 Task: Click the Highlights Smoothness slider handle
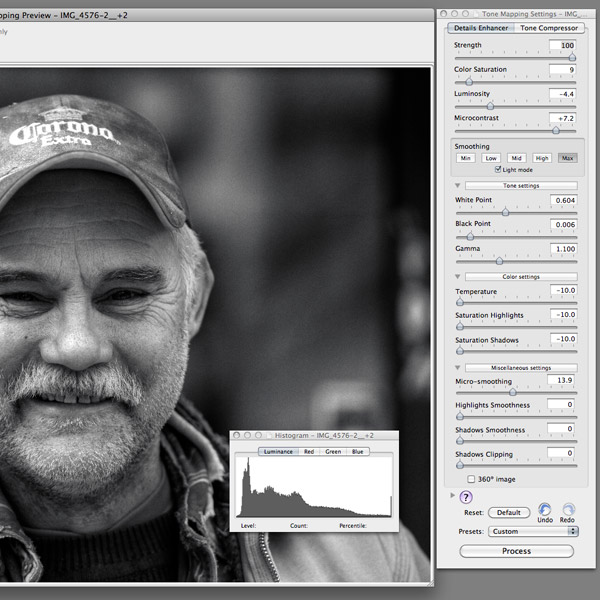[x=460, y=417]
